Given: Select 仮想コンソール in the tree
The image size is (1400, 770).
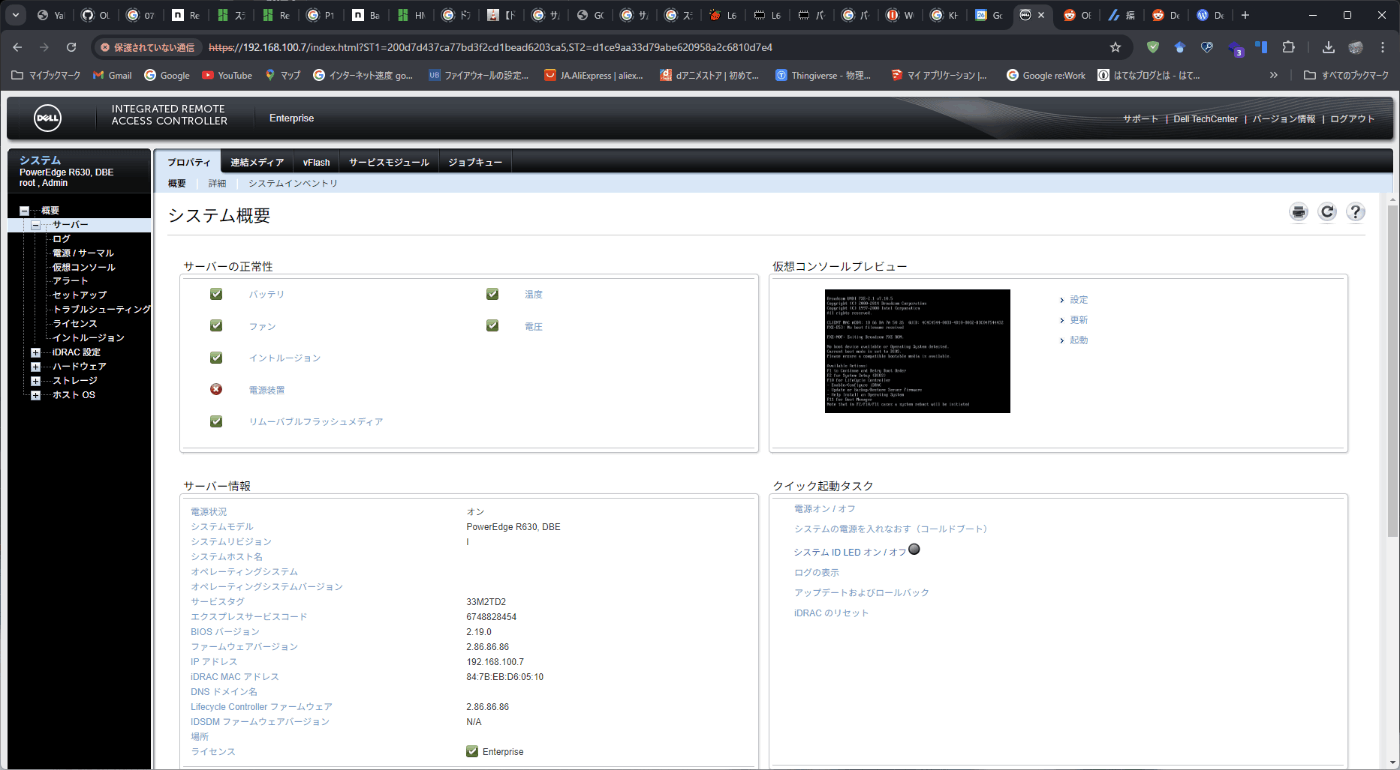Looking at the screenshot, I should click(x=84, y=267).
